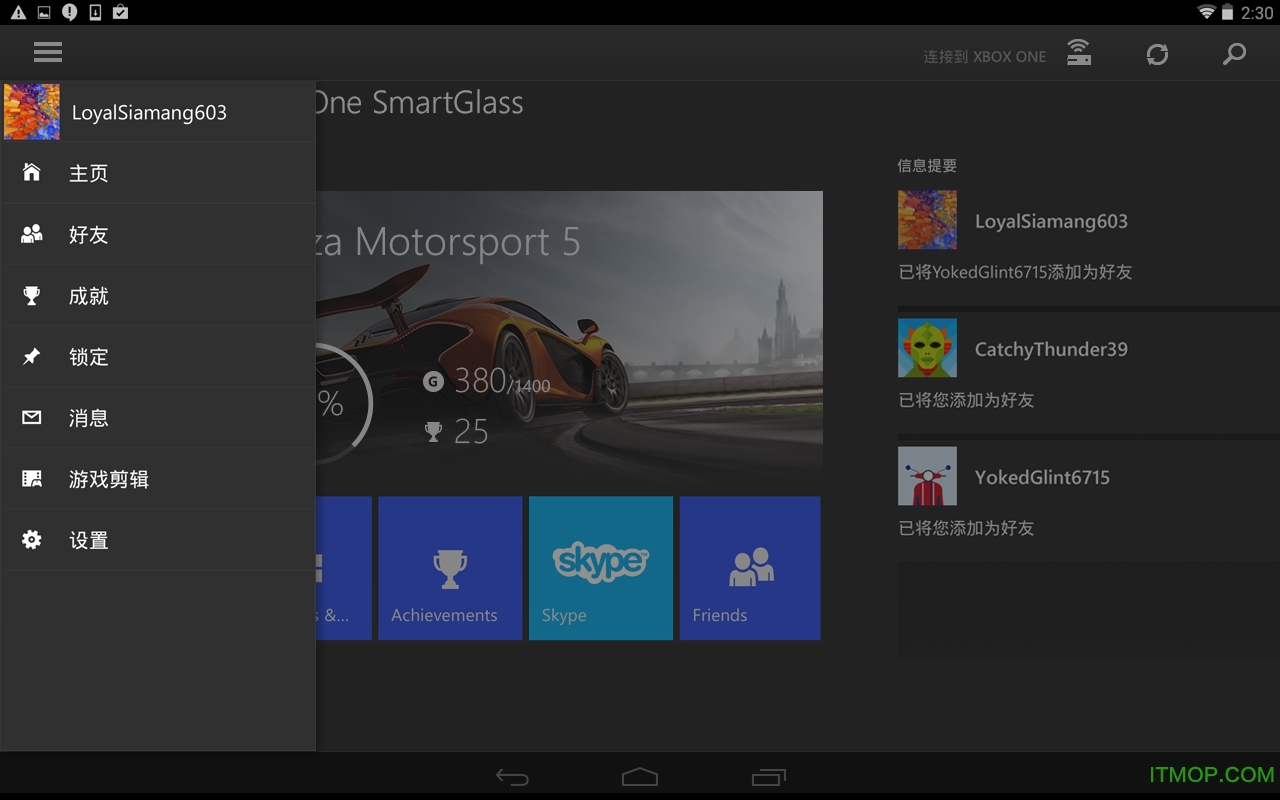Click 连接到 XBOX ONE text
The image size is (1280, 800).
click(x=985, y=57)
